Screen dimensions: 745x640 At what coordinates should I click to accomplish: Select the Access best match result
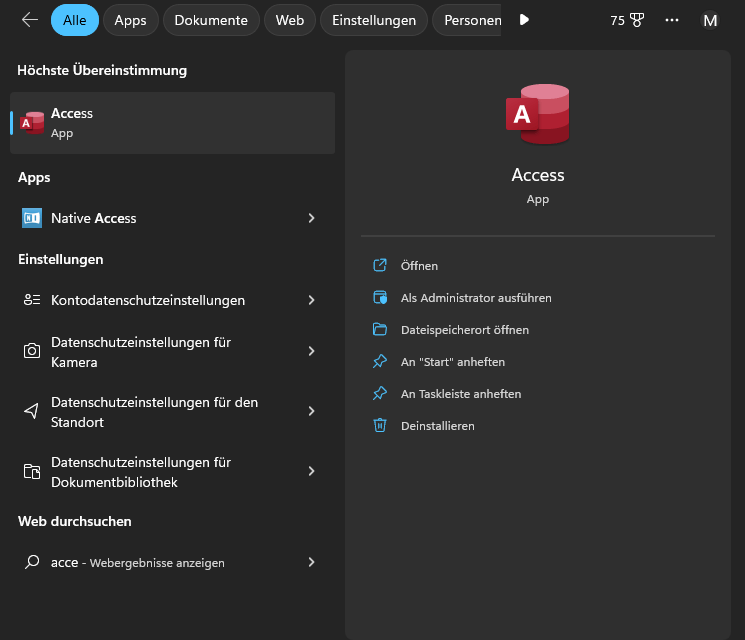pyautogui.click(x=172, y=123)
